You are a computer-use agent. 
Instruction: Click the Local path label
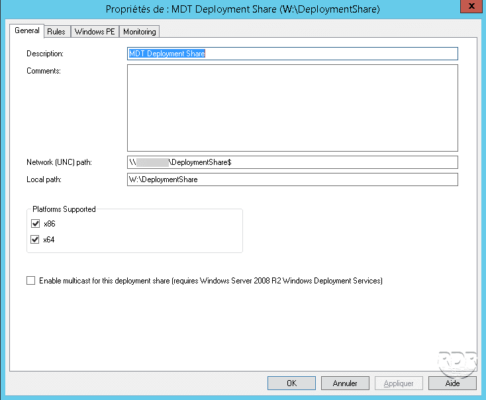pos(44,180)
